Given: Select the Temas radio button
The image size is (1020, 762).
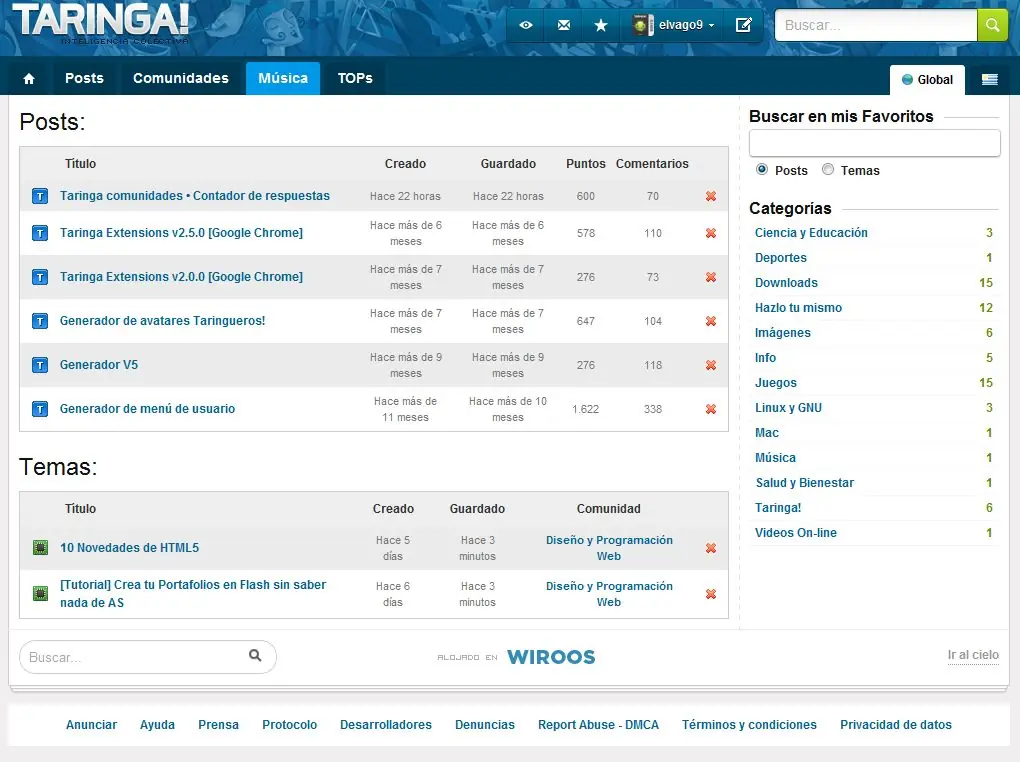Looking at the screenshot, I should [828, 170].
